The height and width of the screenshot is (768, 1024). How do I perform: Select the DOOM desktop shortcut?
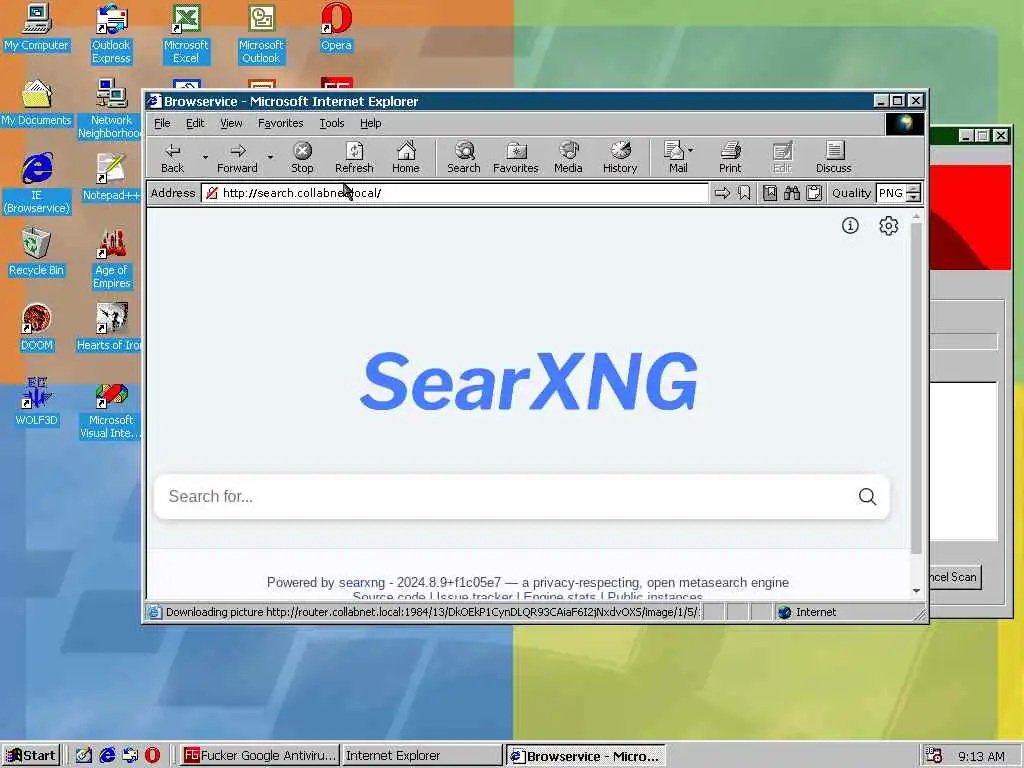click(x=36, y=328)
